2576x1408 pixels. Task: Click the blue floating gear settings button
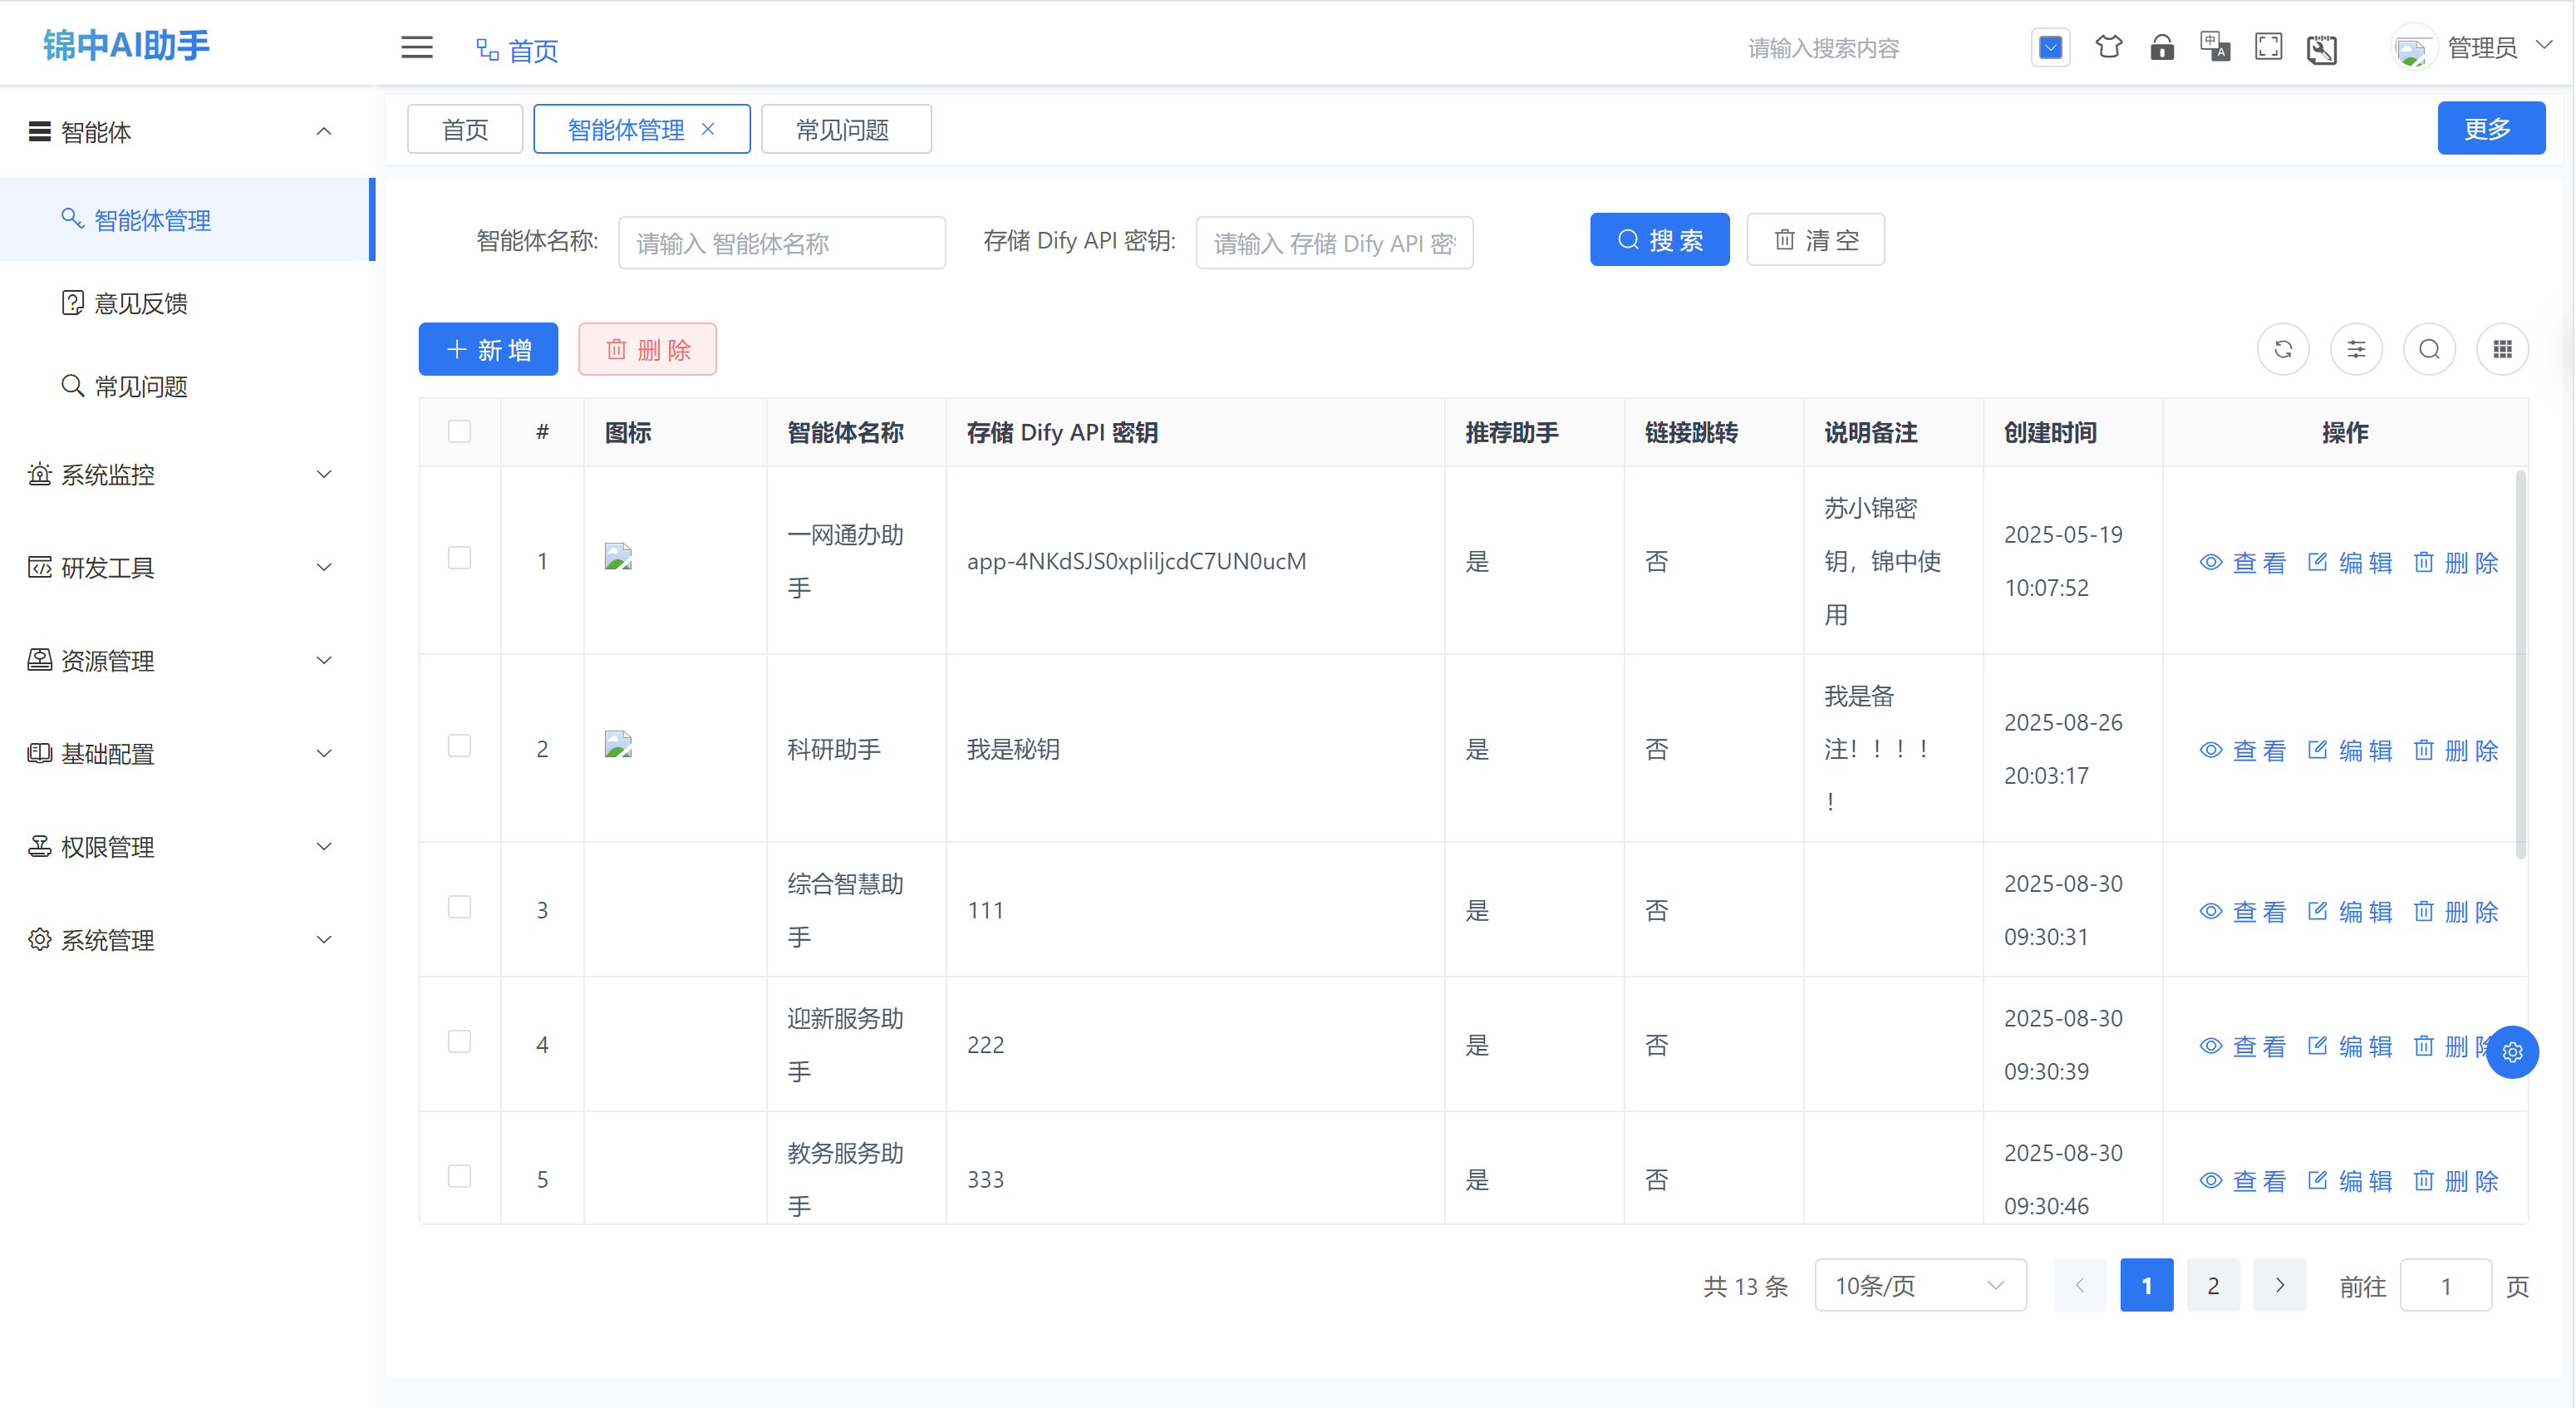pos(2512,1052)
